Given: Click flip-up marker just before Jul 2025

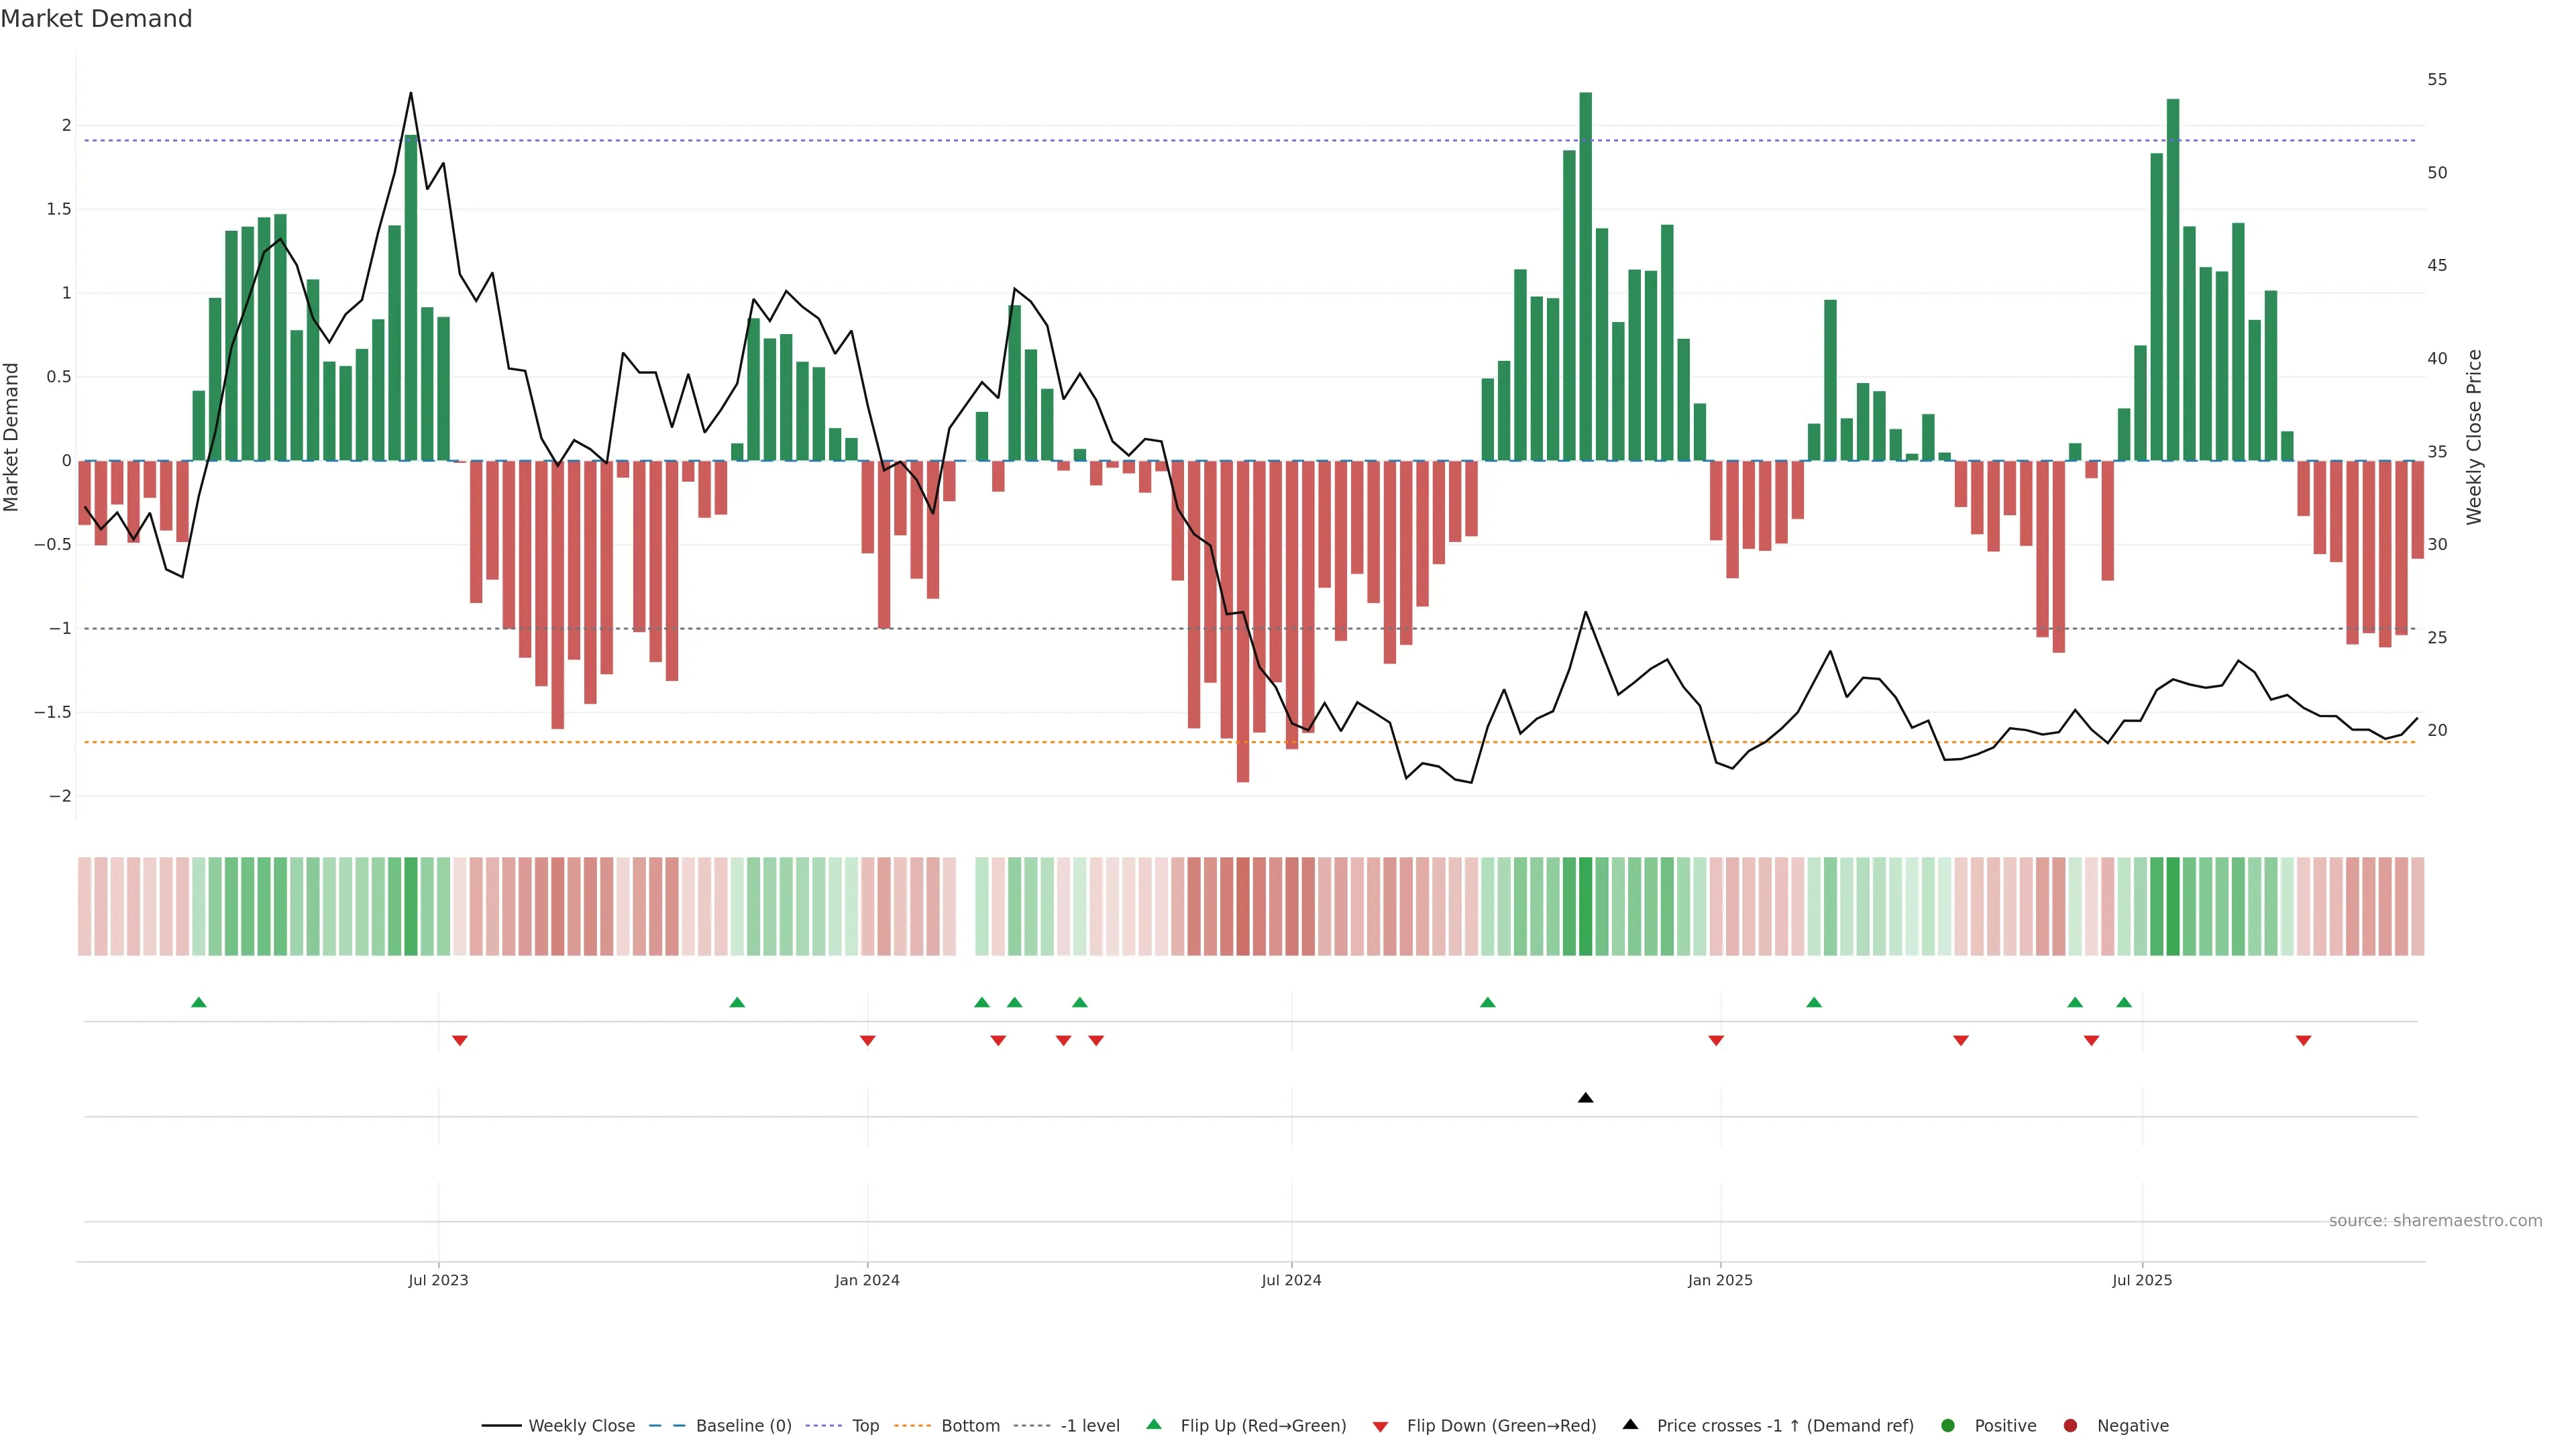Looking at the screenshot, I should pyautogui.click(x=2124, y=1002).
